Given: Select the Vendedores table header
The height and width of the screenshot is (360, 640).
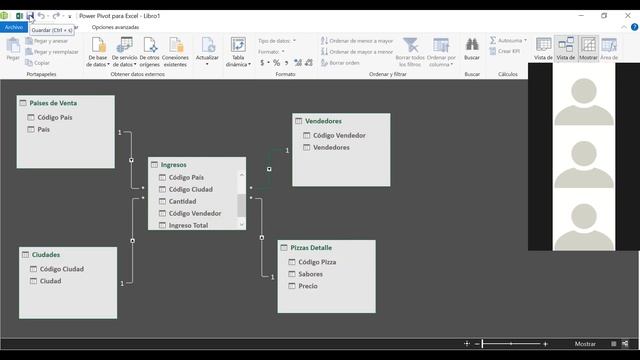Looking at the screenshot, I should click(x=323, y=121).
